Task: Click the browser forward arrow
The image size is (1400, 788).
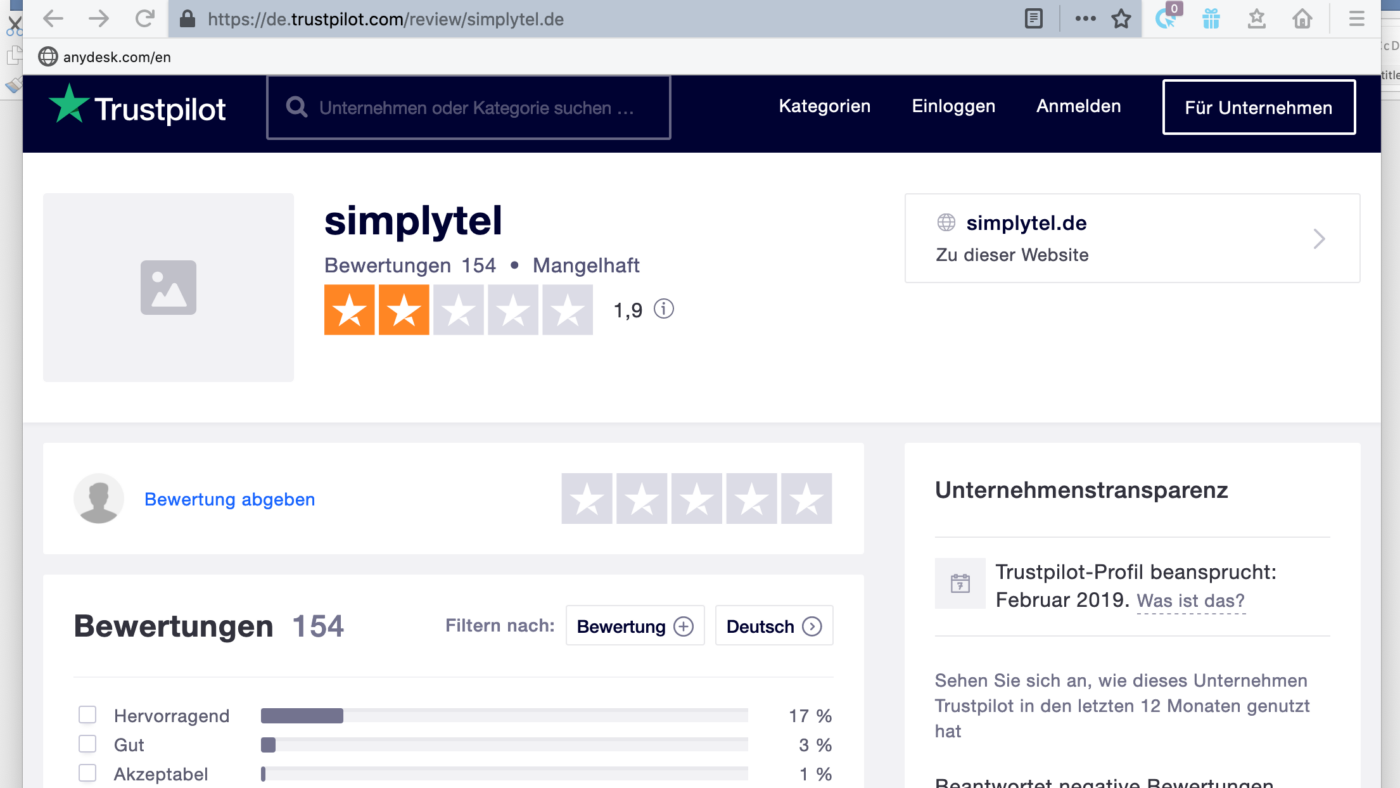Action: tap(98, 19)
